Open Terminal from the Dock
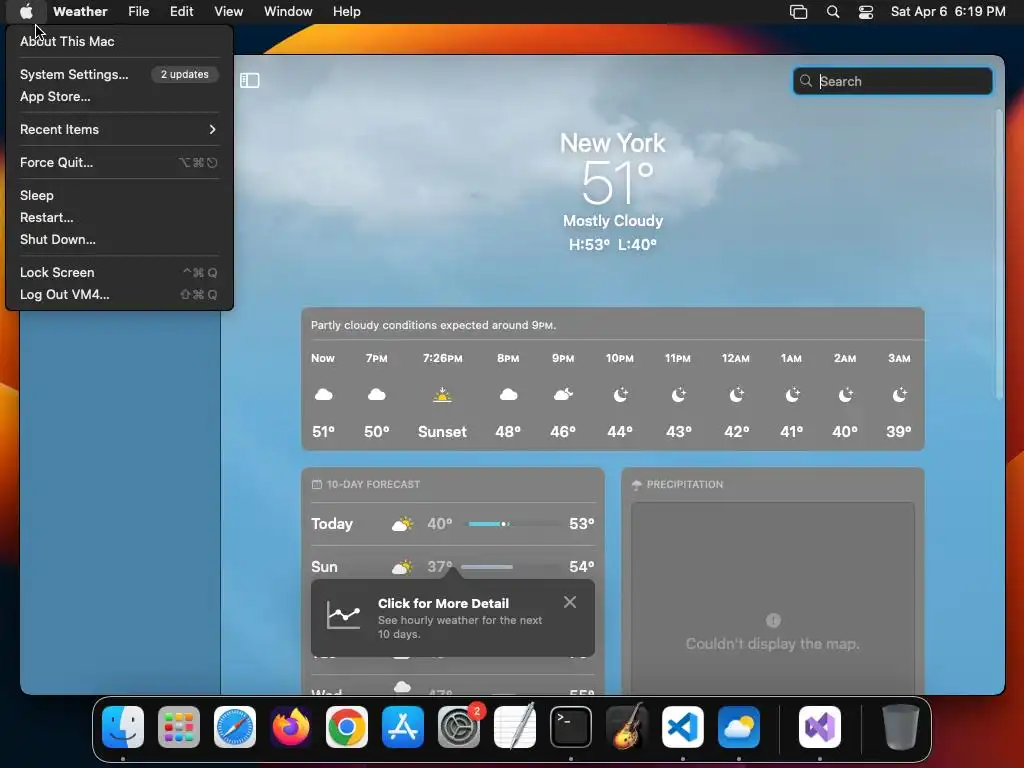The image size is (1024, 768). tap(571, 727)
